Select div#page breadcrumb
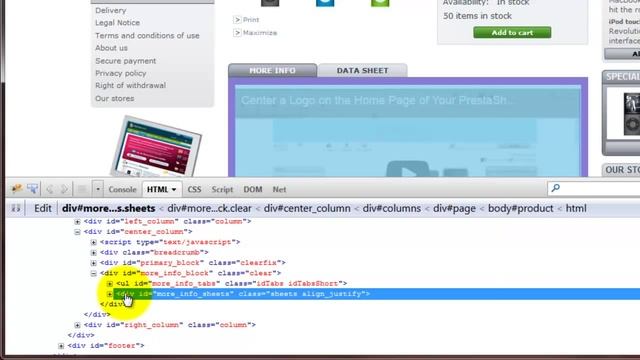The height and width of the screenshot is (360, 640). point(454,208)
